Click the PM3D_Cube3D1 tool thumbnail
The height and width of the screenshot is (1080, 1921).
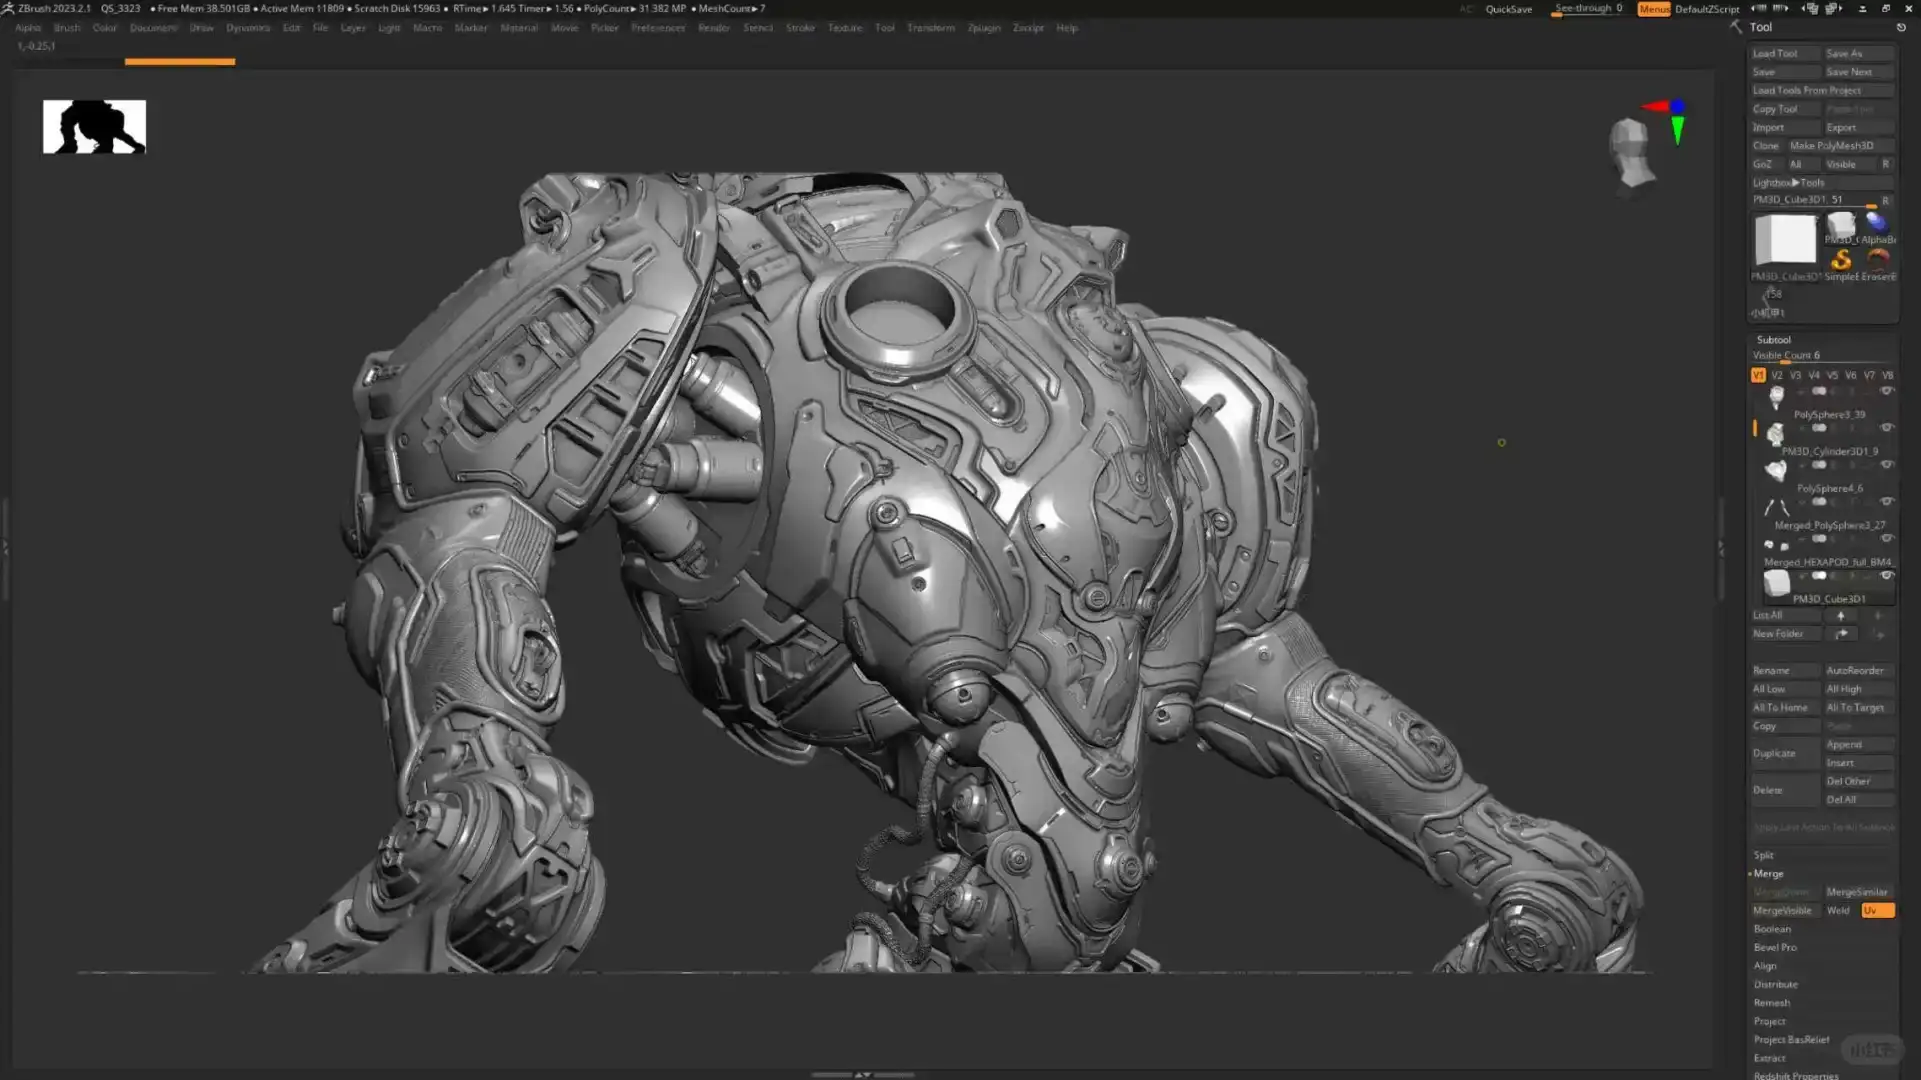click(x=1784, y=239)
